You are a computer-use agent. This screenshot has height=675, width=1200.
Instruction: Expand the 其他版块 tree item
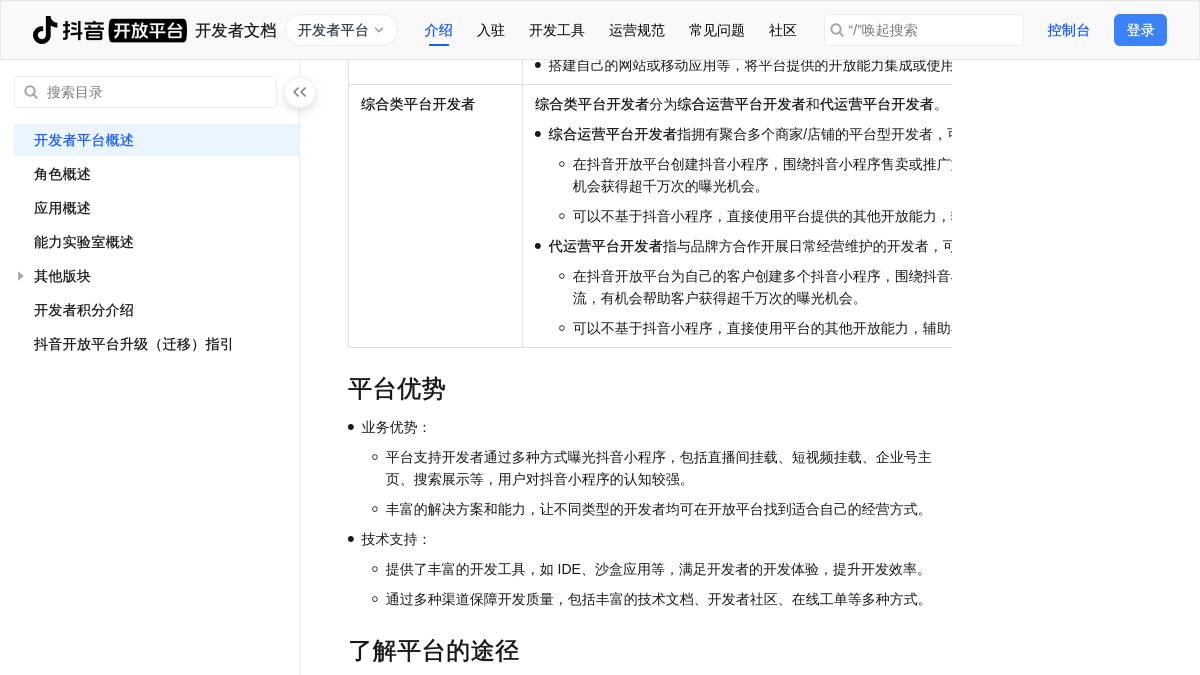point(21,276)
